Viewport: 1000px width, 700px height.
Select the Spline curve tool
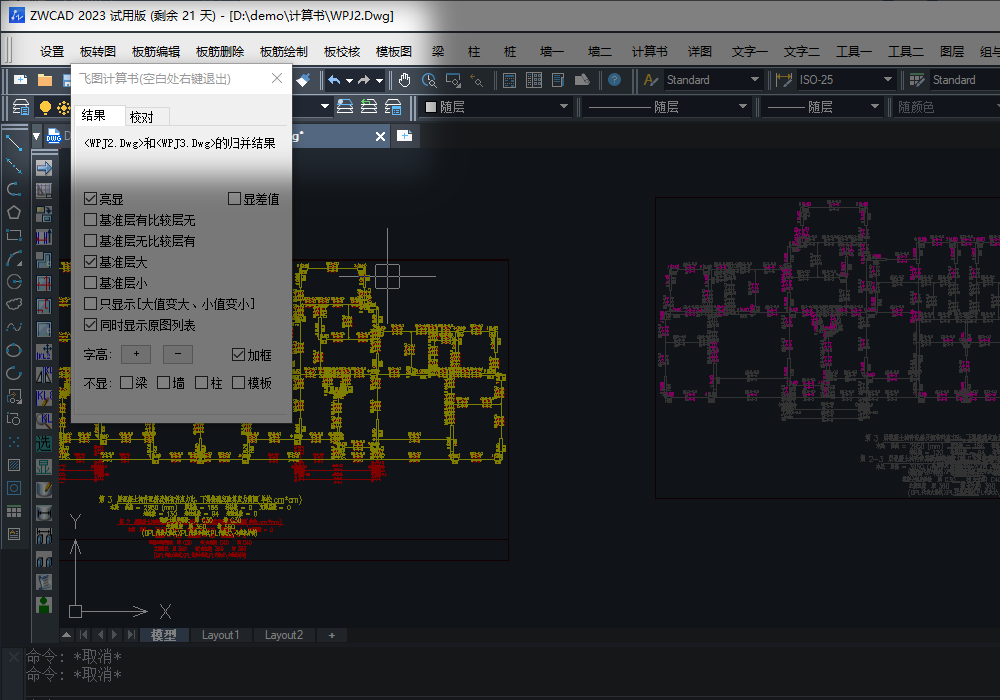13,327
